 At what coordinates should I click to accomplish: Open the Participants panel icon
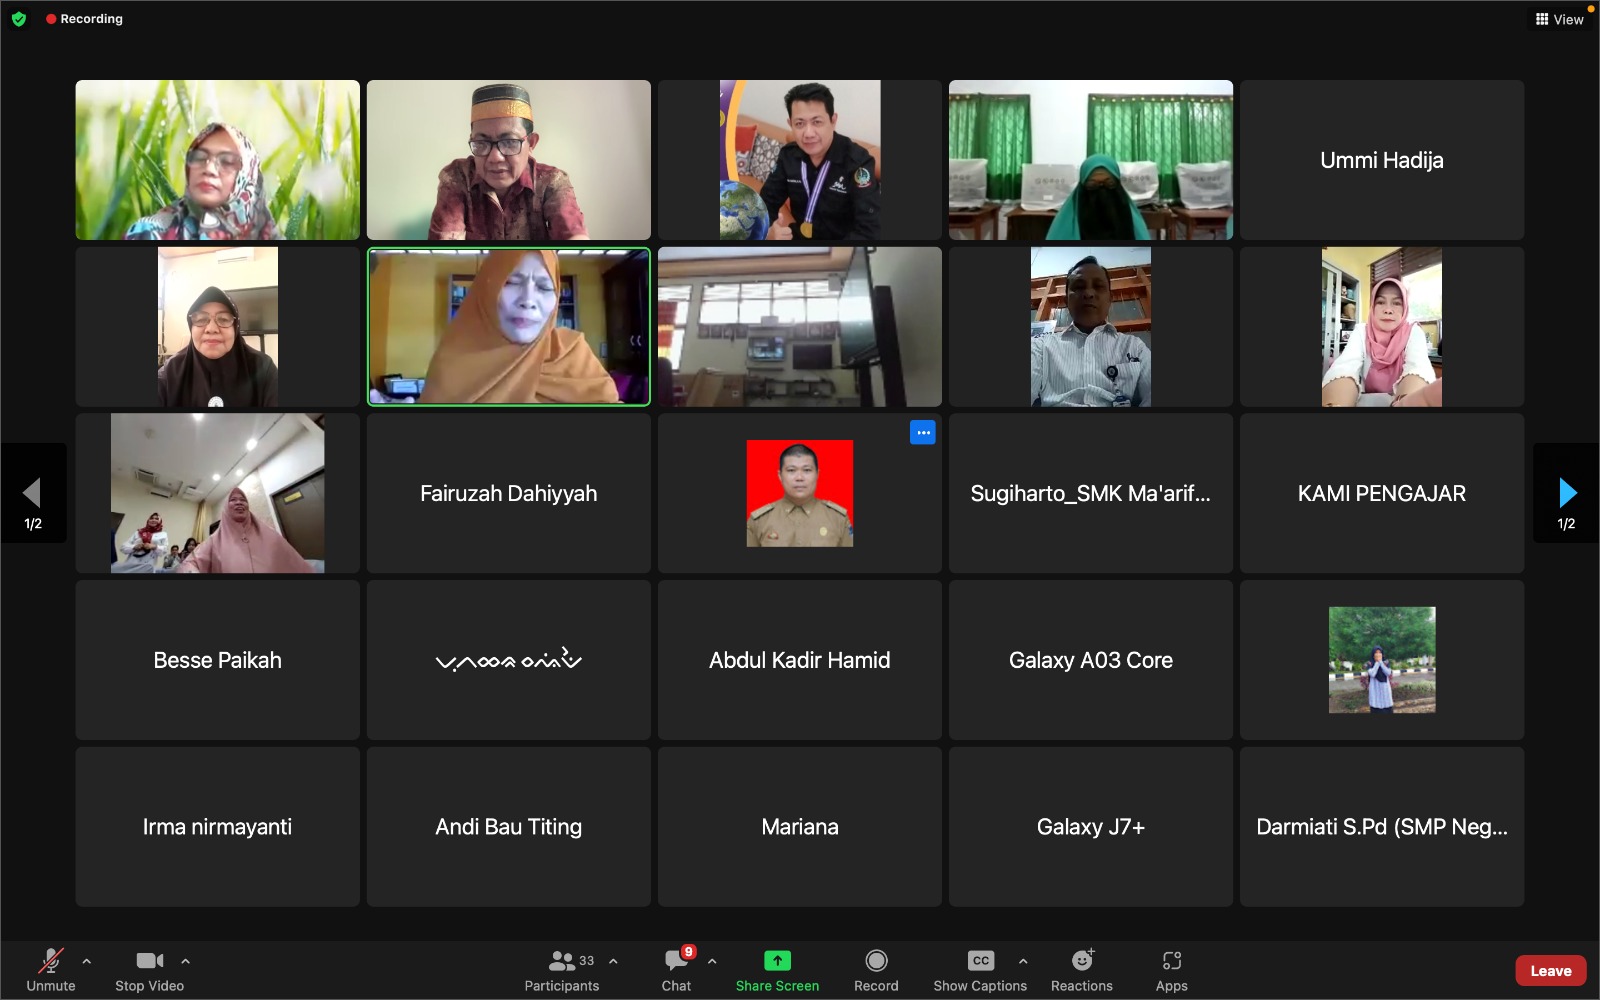point(561,961)
